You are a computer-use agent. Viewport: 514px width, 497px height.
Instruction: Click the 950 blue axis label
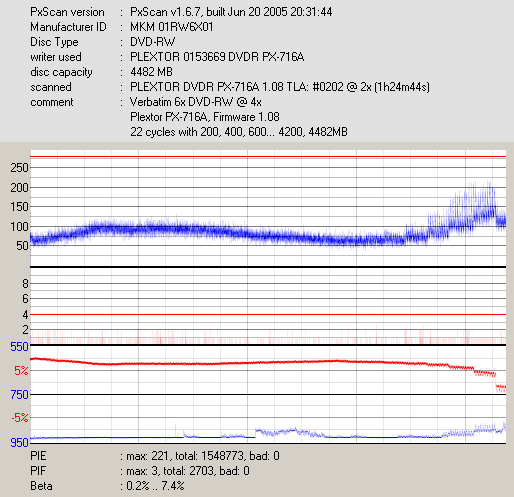(x=19, y=442)
